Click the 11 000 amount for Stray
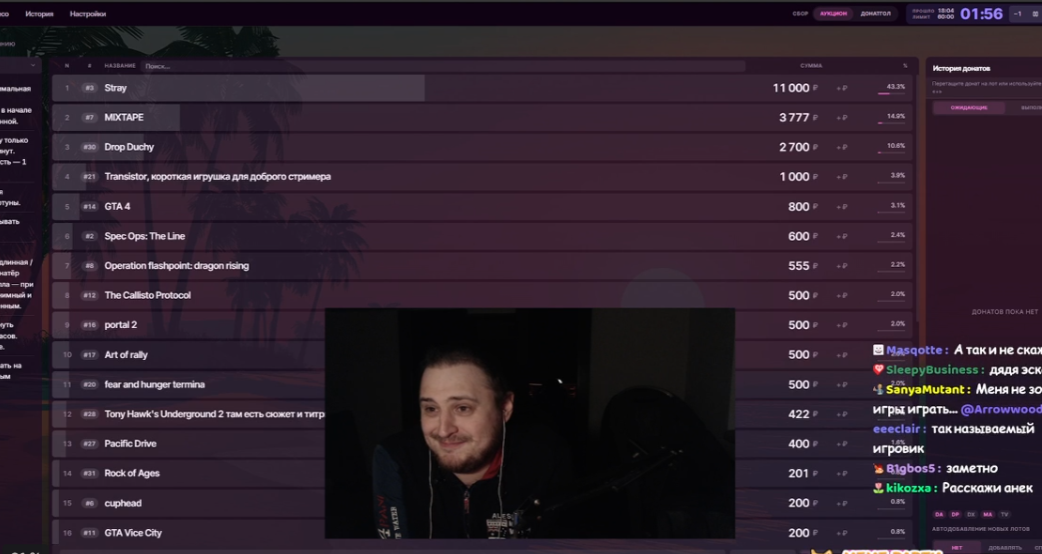Image resolution: width=1042 pixels, height=554 pixels. 791,88
